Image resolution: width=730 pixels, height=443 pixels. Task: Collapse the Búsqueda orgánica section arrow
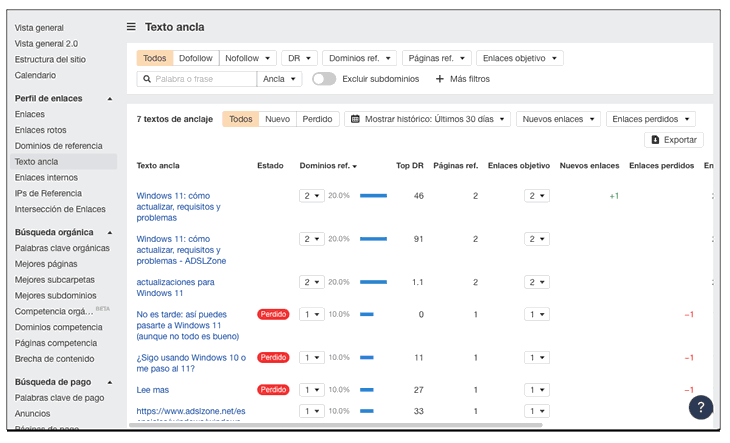coord(110,232)
